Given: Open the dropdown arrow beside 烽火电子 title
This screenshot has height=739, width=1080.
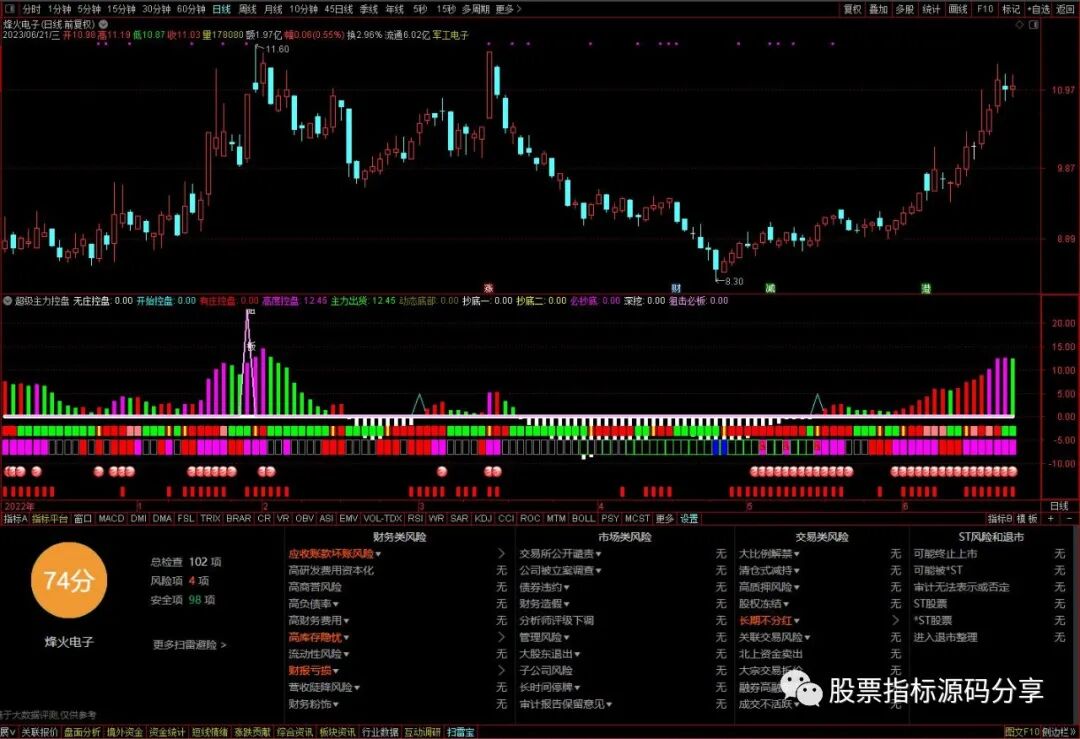Looking at the screenshot, I should (x=103, y=24).
